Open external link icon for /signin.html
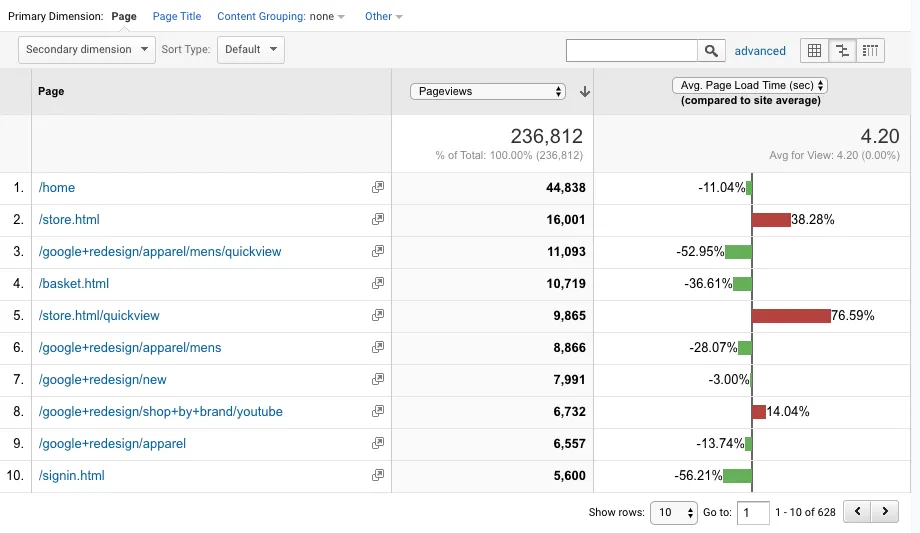The height and width of the screenshot is (533, 920). click(x=377, y=476)
